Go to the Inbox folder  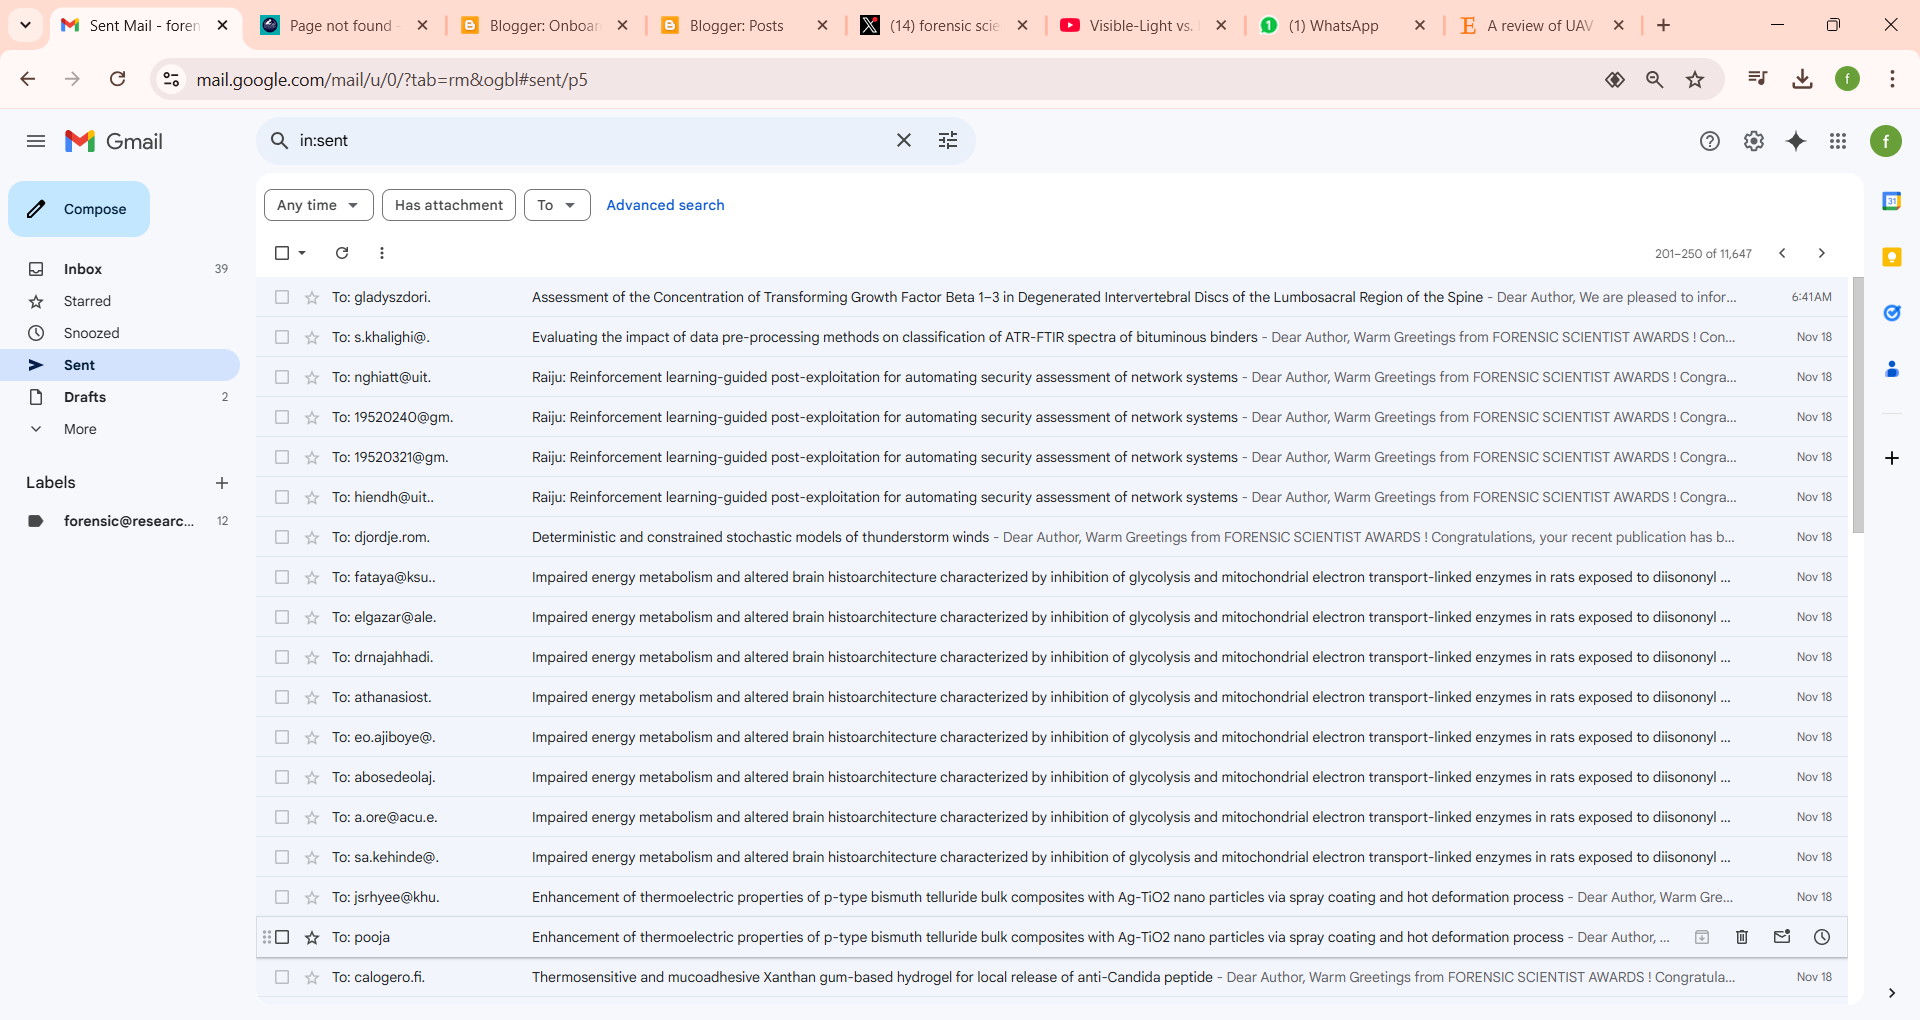click(x=83, y=269)
